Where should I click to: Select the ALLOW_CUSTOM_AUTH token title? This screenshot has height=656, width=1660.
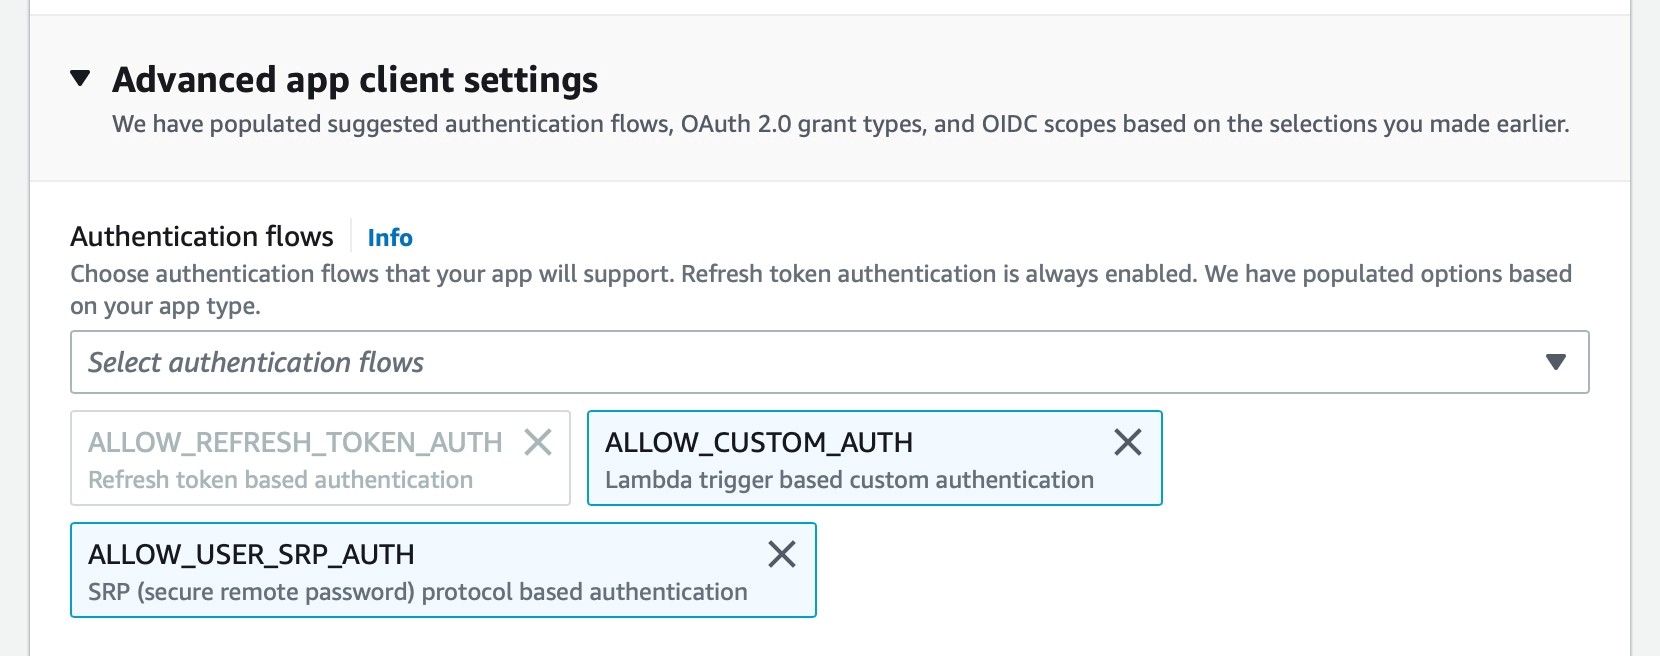click(758, 442)
